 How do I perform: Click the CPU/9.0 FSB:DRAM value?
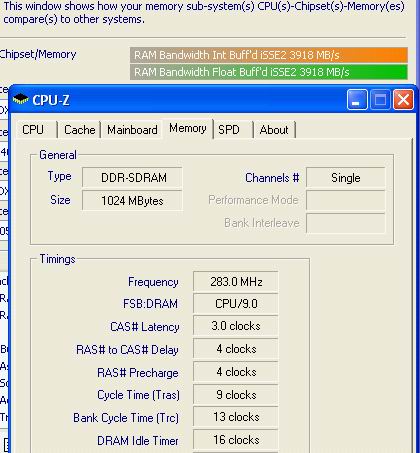pos(236,304)
